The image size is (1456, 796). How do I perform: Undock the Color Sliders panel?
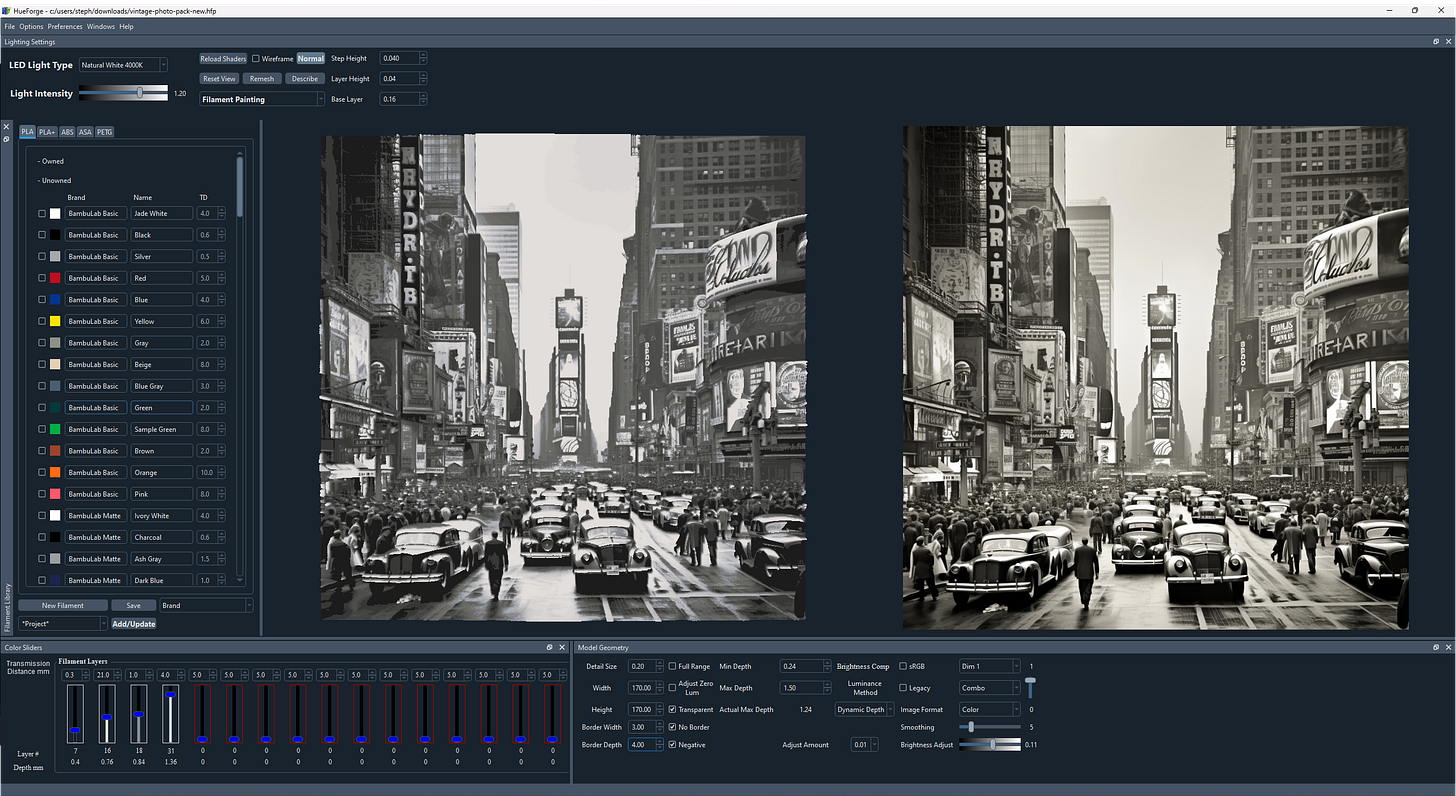coord(549,647)
